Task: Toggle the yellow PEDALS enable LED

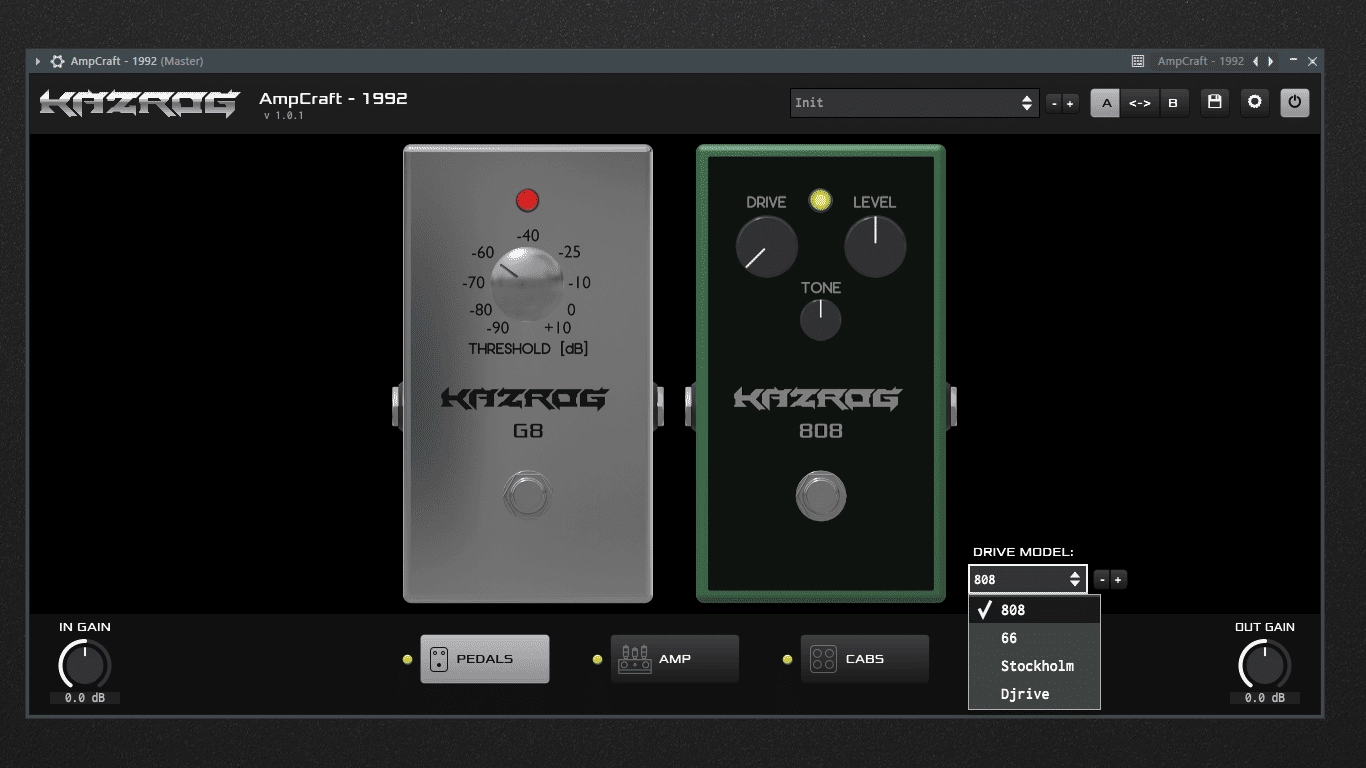Action: (407, 659)
